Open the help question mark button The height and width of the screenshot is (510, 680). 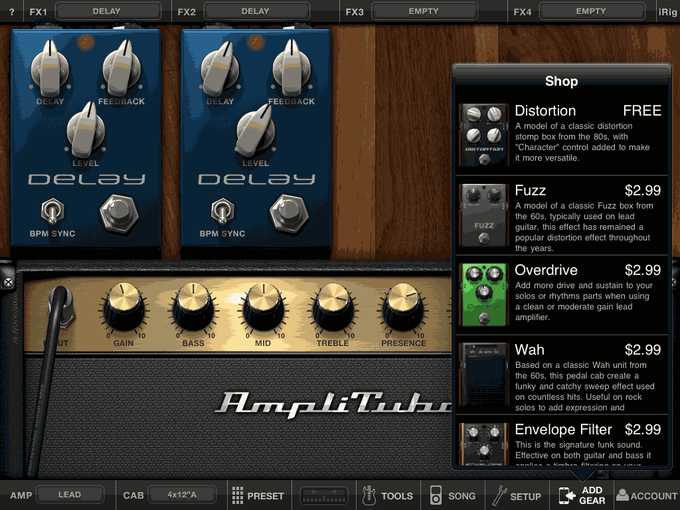click(12, 12)
